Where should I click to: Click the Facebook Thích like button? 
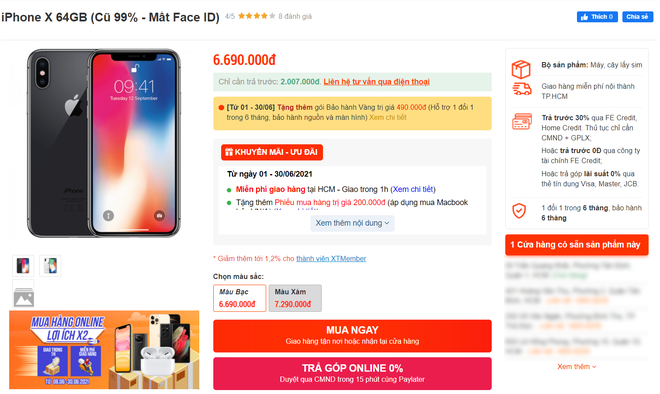tap(597, 17)
